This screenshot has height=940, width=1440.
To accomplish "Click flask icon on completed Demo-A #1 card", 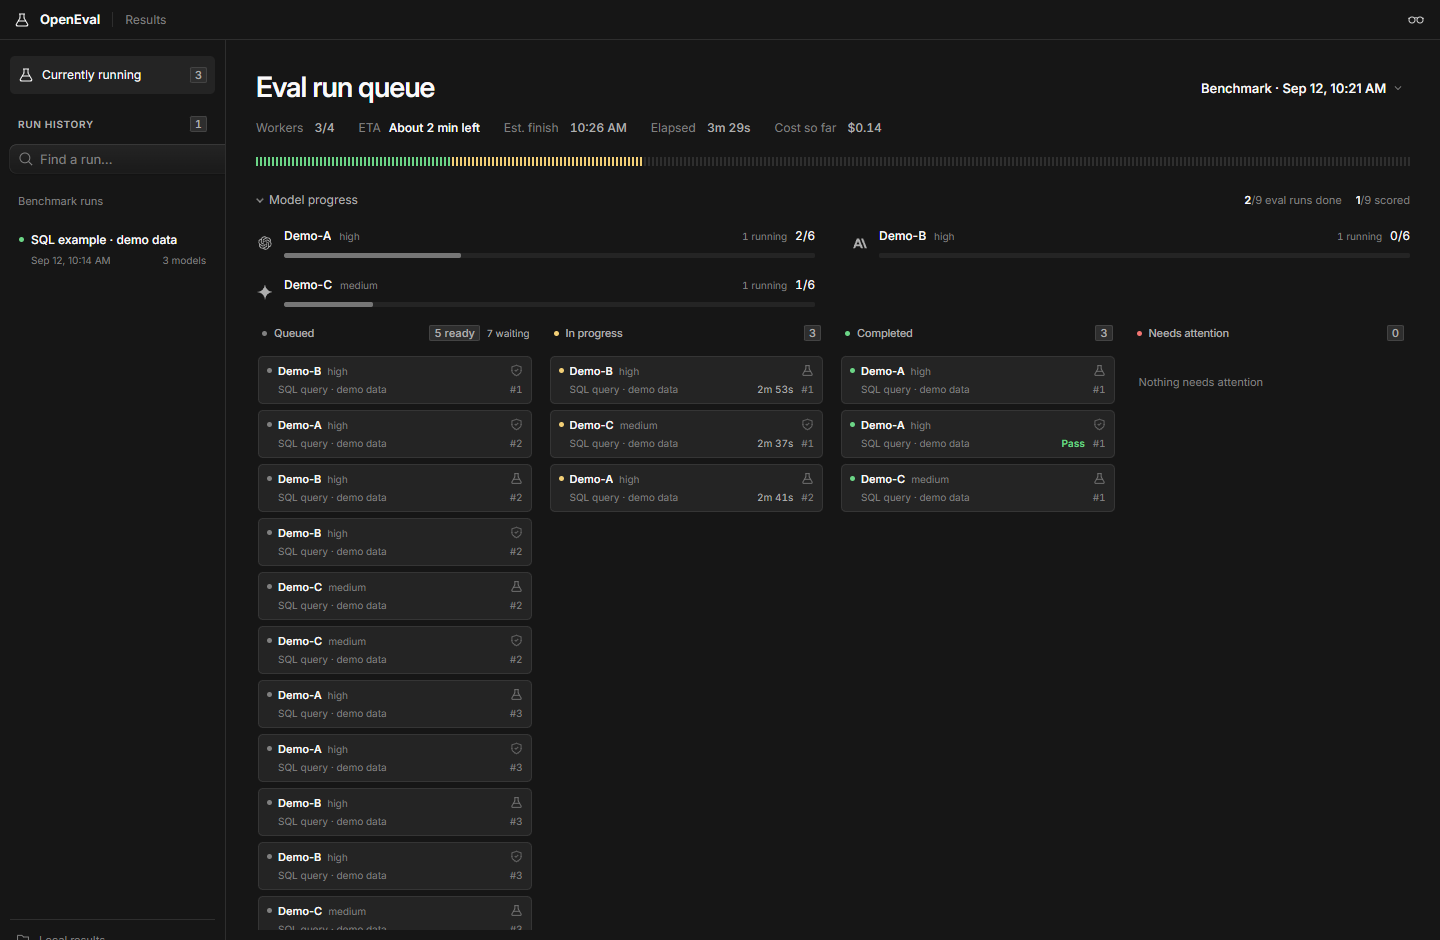I will click(1099, 371).
